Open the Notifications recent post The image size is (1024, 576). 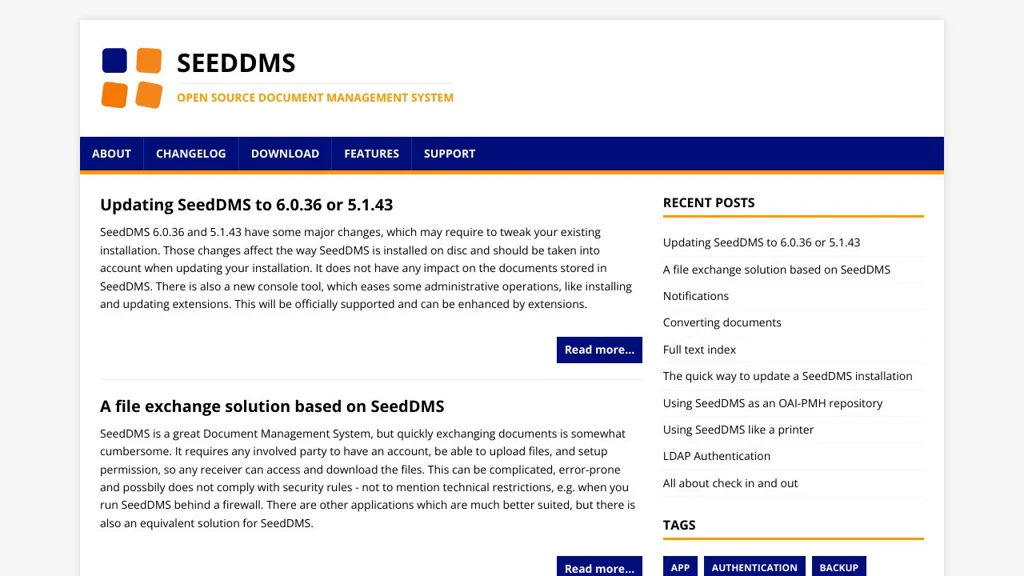coord(696,296)
